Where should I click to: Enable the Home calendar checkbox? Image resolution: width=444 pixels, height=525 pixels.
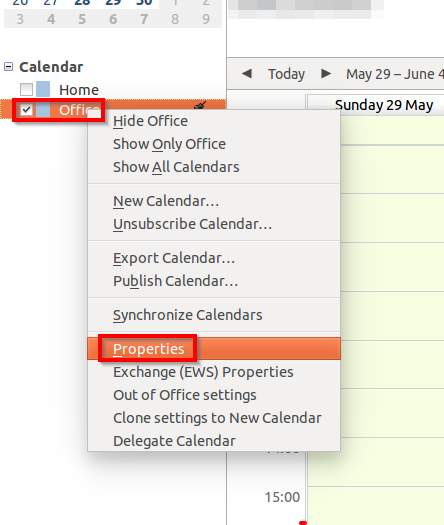coord(26,89)
